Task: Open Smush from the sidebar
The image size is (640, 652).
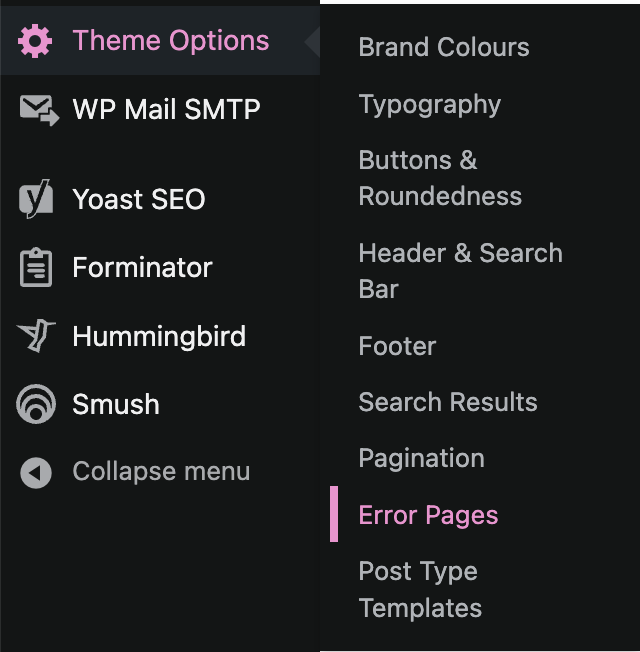Action: pos(115,404)
